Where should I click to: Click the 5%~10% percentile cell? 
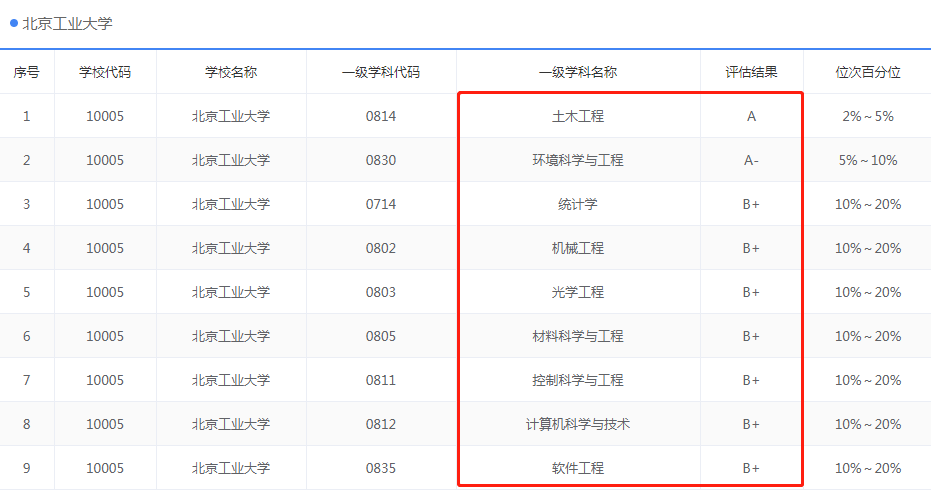point(867,160)
